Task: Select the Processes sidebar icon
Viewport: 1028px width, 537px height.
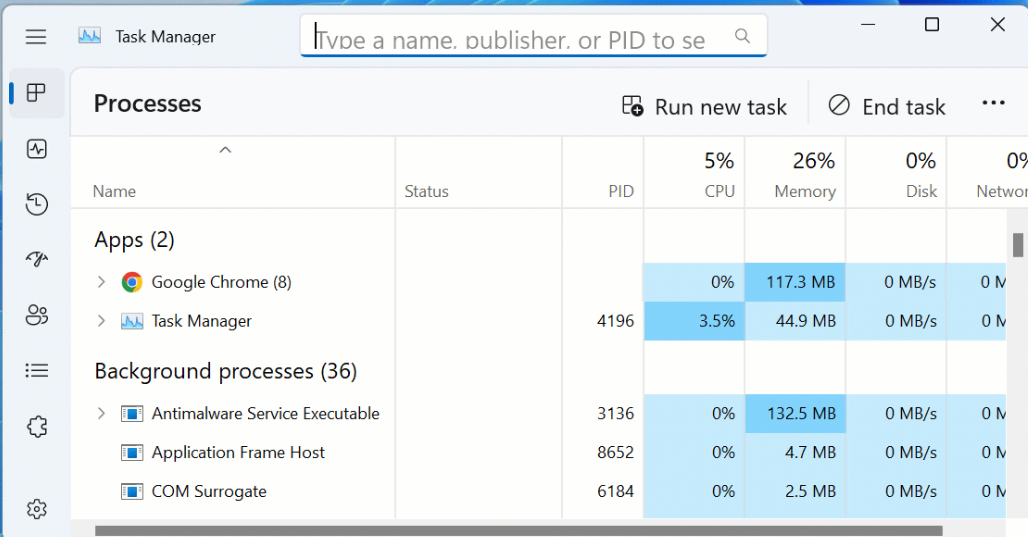Action: click(37, 93)
